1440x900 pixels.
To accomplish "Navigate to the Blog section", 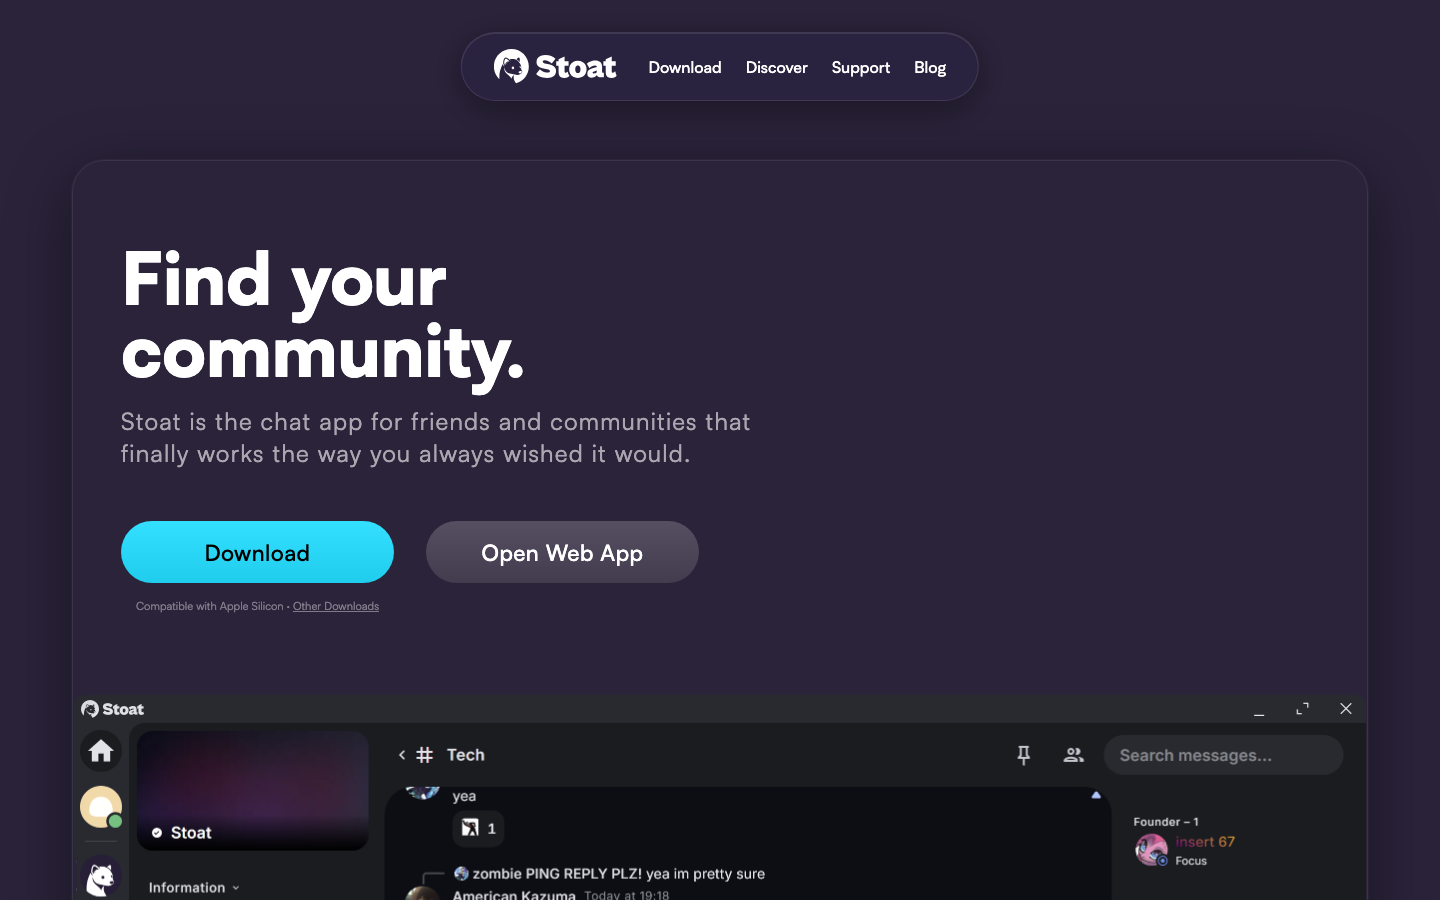I will [929, 67].
